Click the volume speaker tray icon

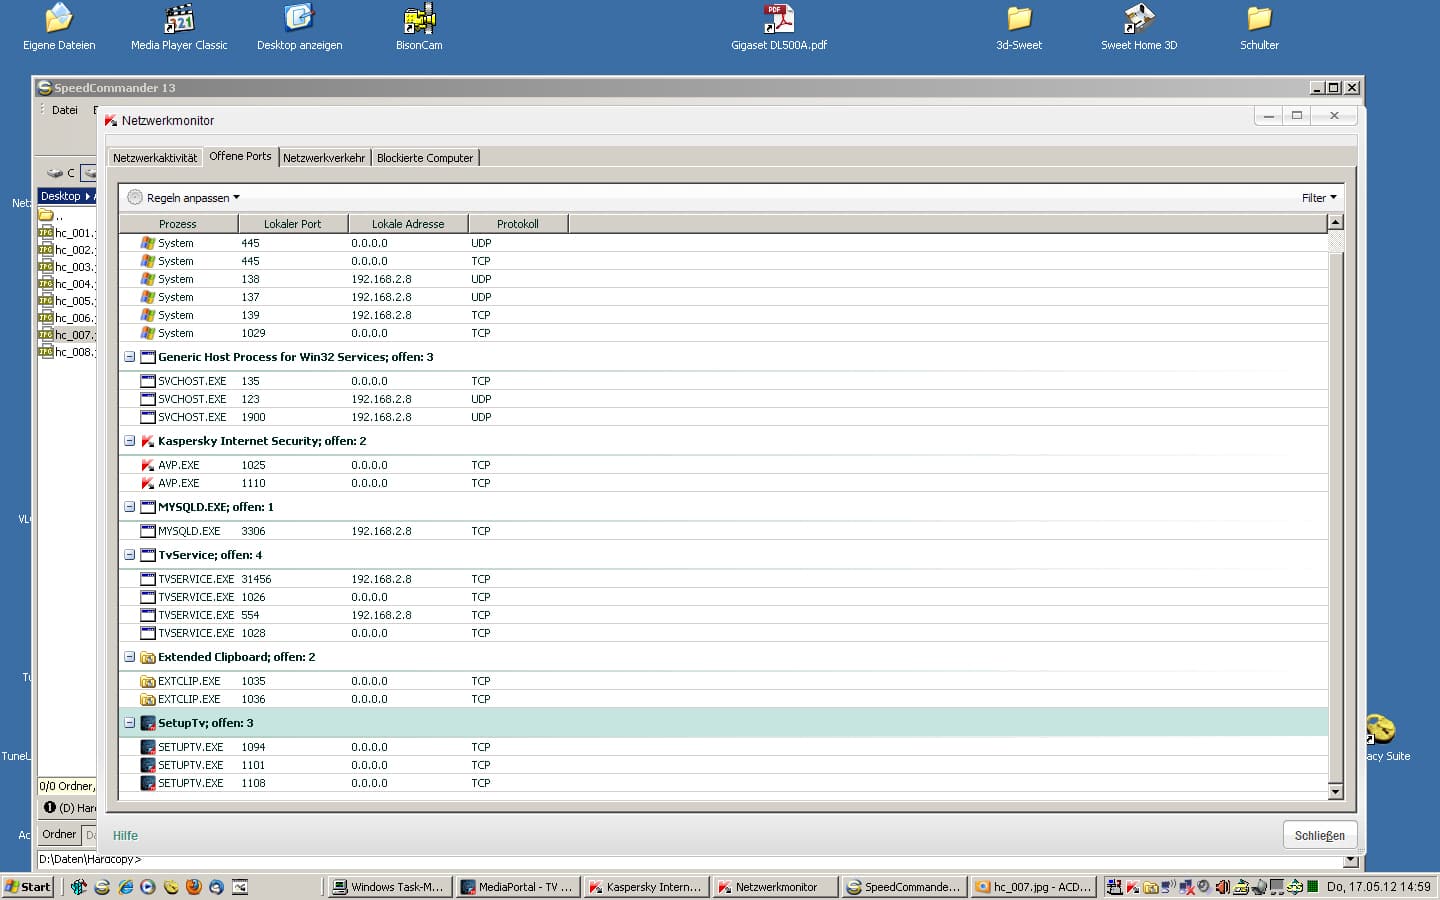click(x=1221, y=887)
